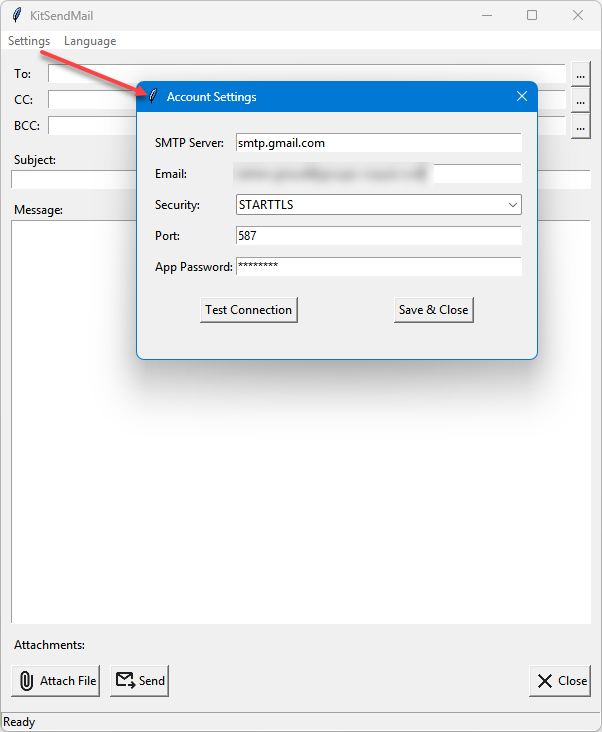This screenshot has width=602, height=732.
Task: Click the Test Connection button
Action: click(x=249, y=310)
